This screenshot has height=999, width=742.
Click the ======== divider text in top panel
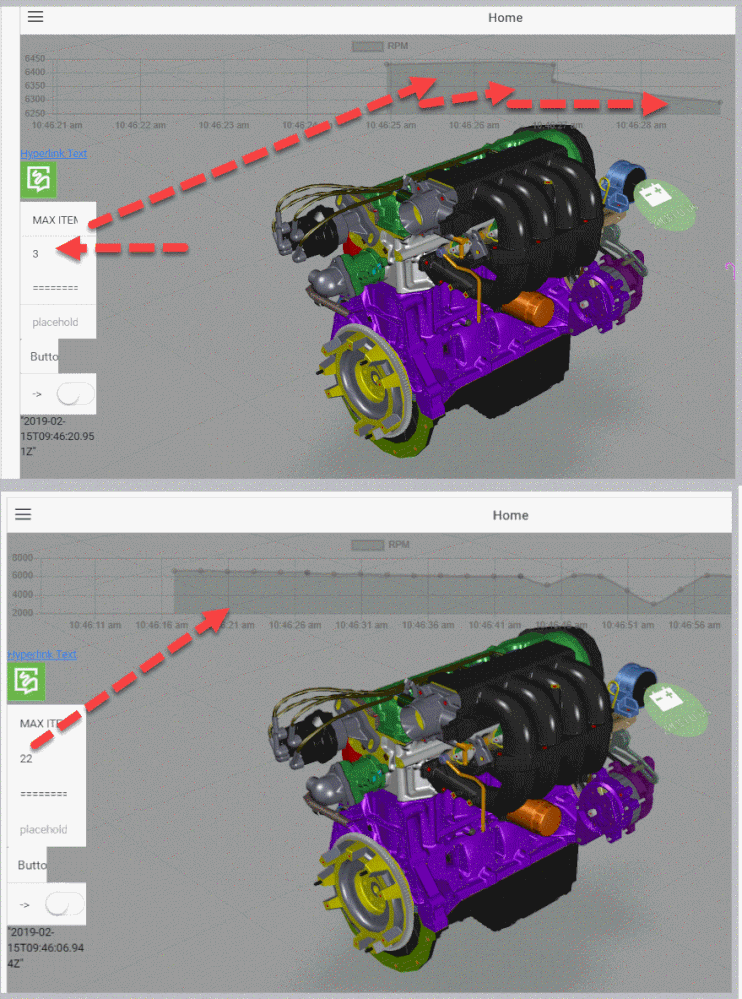tap(55, 288)
